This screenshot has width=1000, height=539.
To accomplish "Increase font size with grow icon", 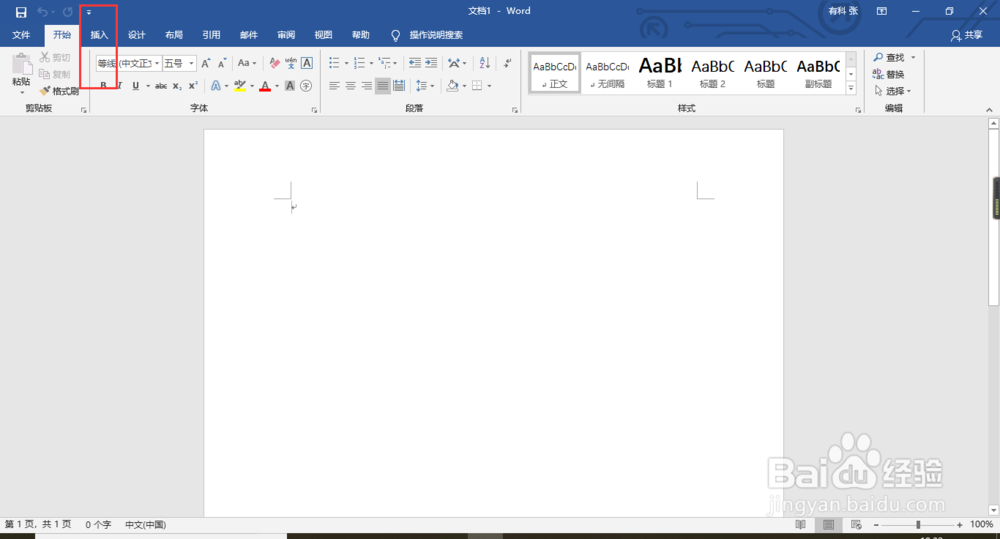I will tap(205, 63).
